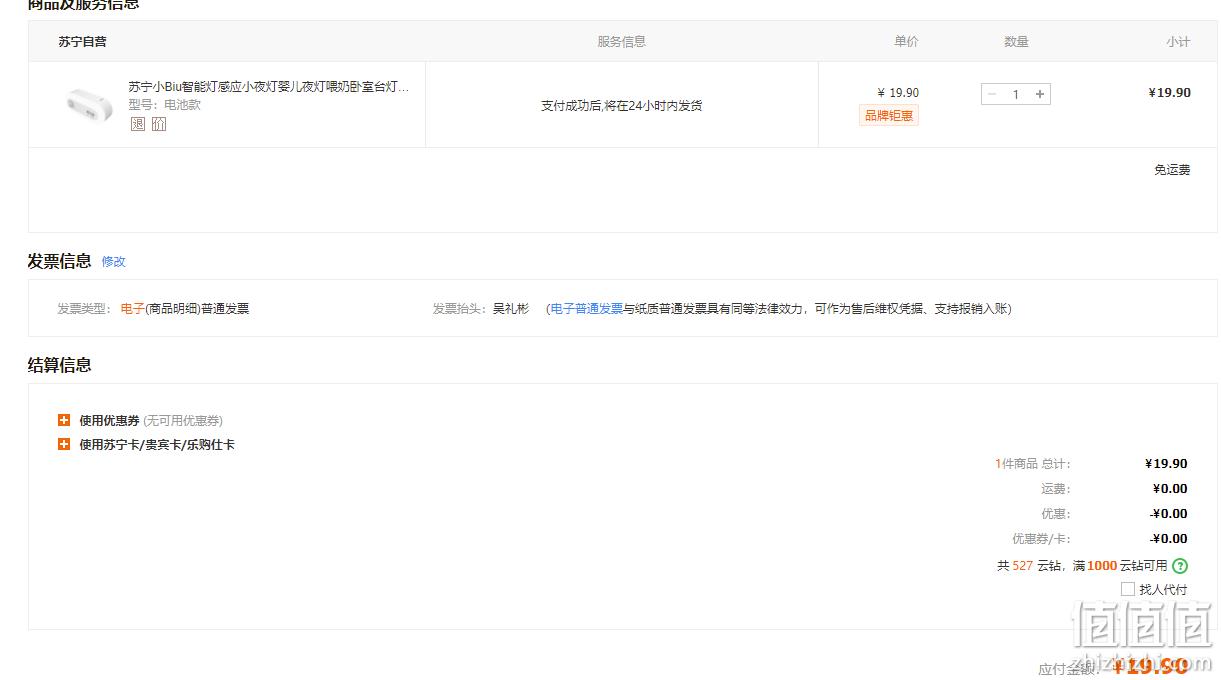Click the 苏宁自营 seller label
Viewport: 1221px width, 680px height.
pos(82,42)
